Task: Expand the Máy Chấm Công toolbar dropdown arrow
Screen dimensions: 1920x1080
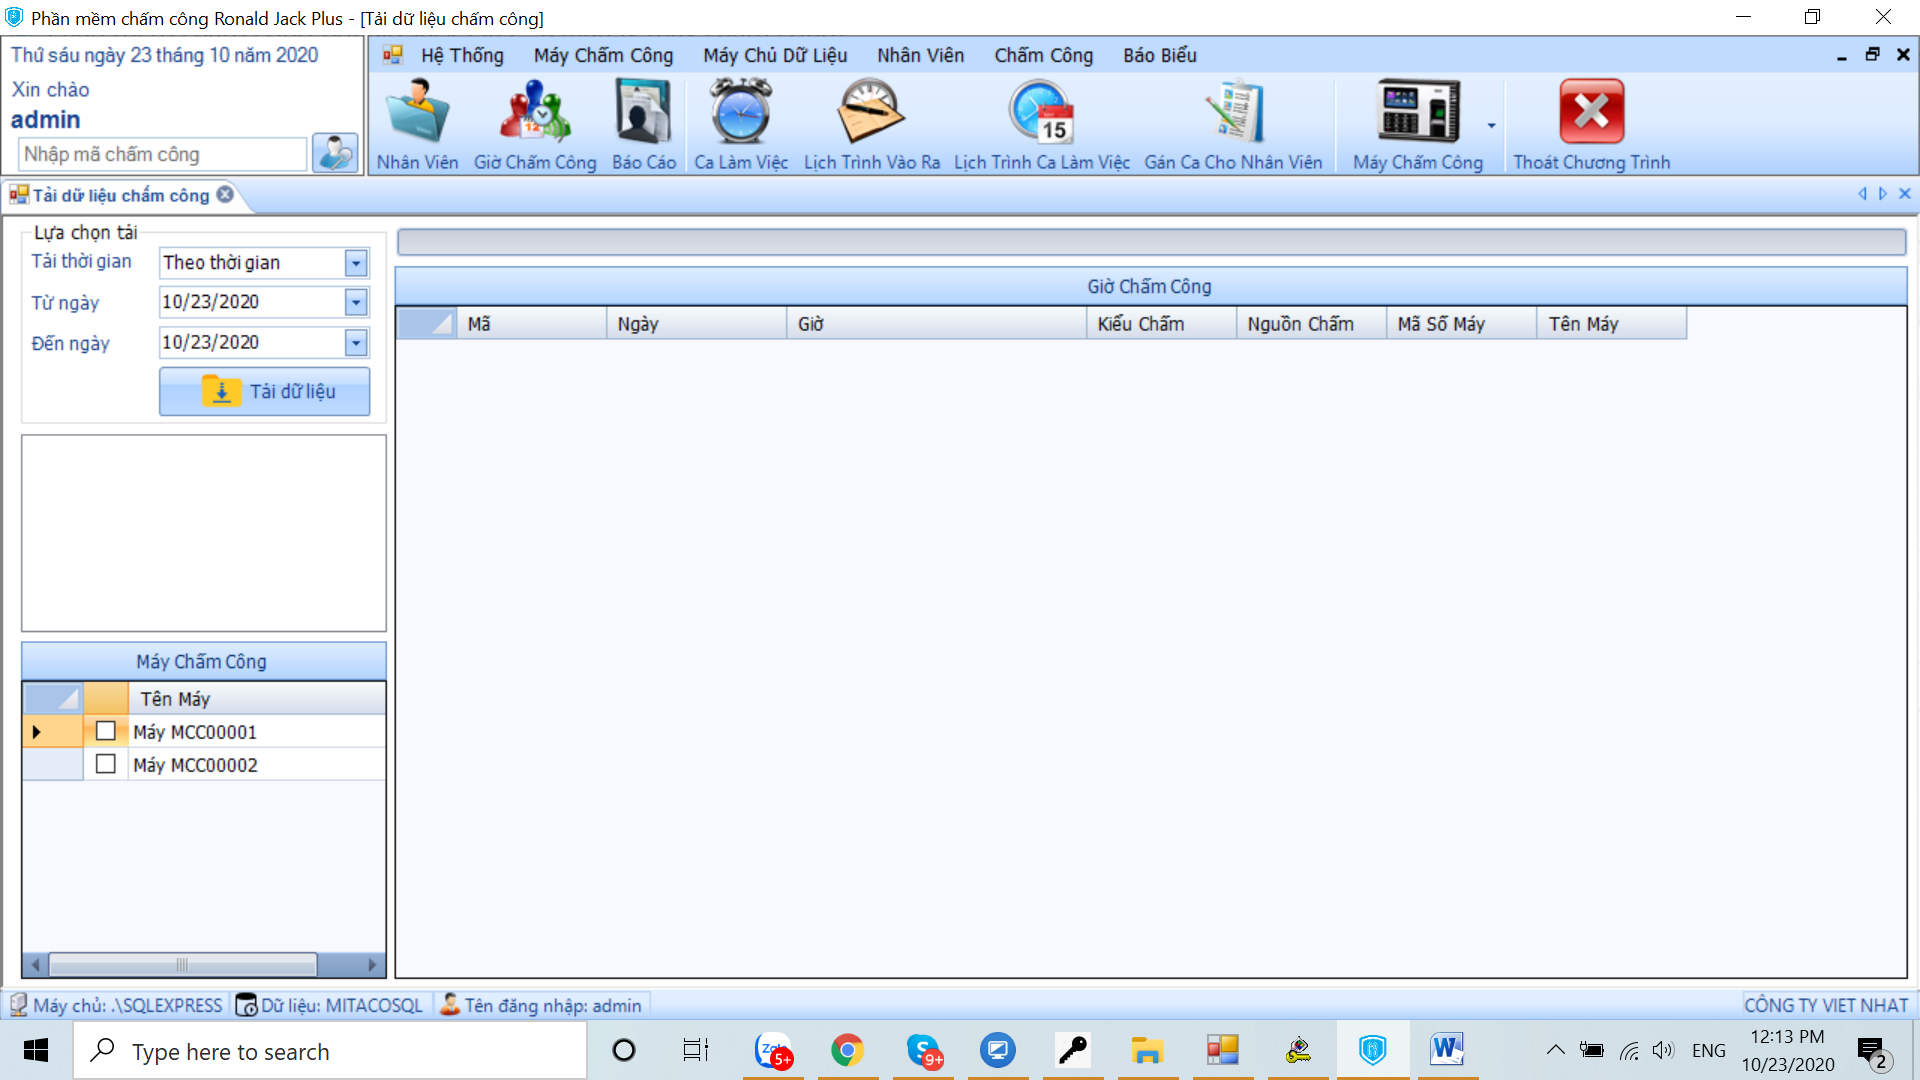Action: (x=1491, y=126)
